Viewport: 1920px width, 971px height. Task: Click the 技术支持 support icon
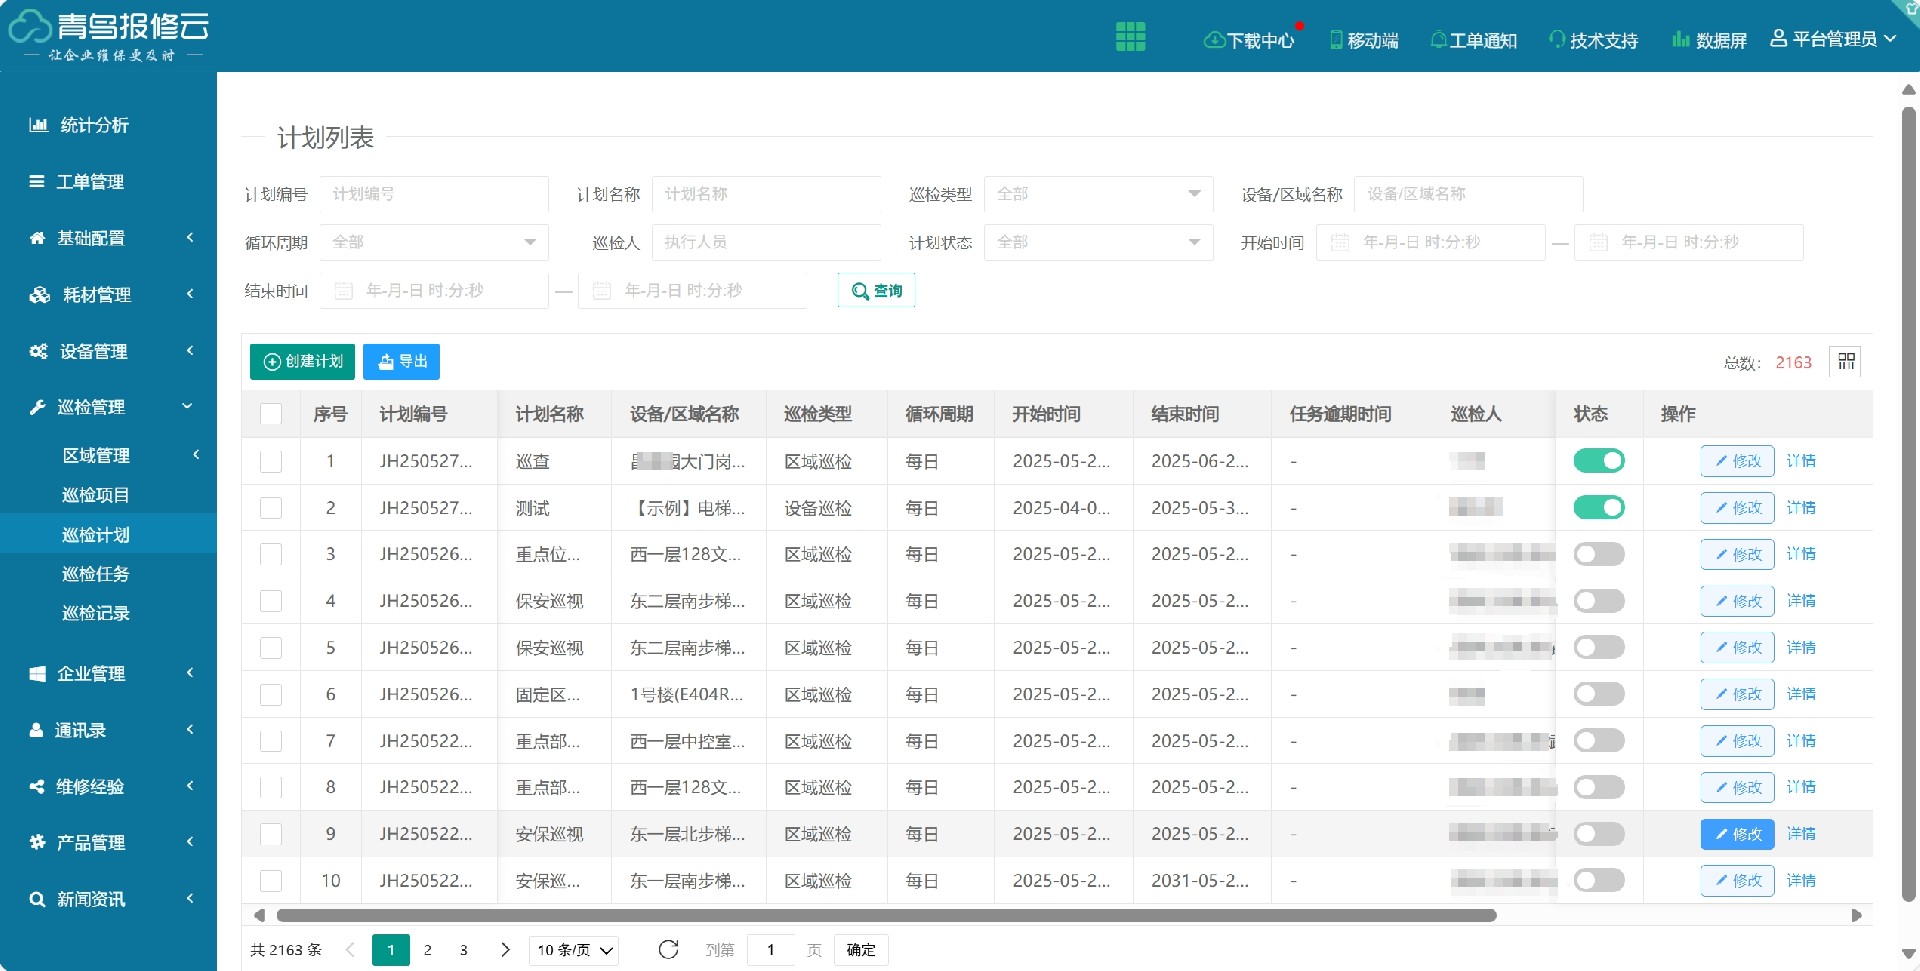click(1557, 40)
